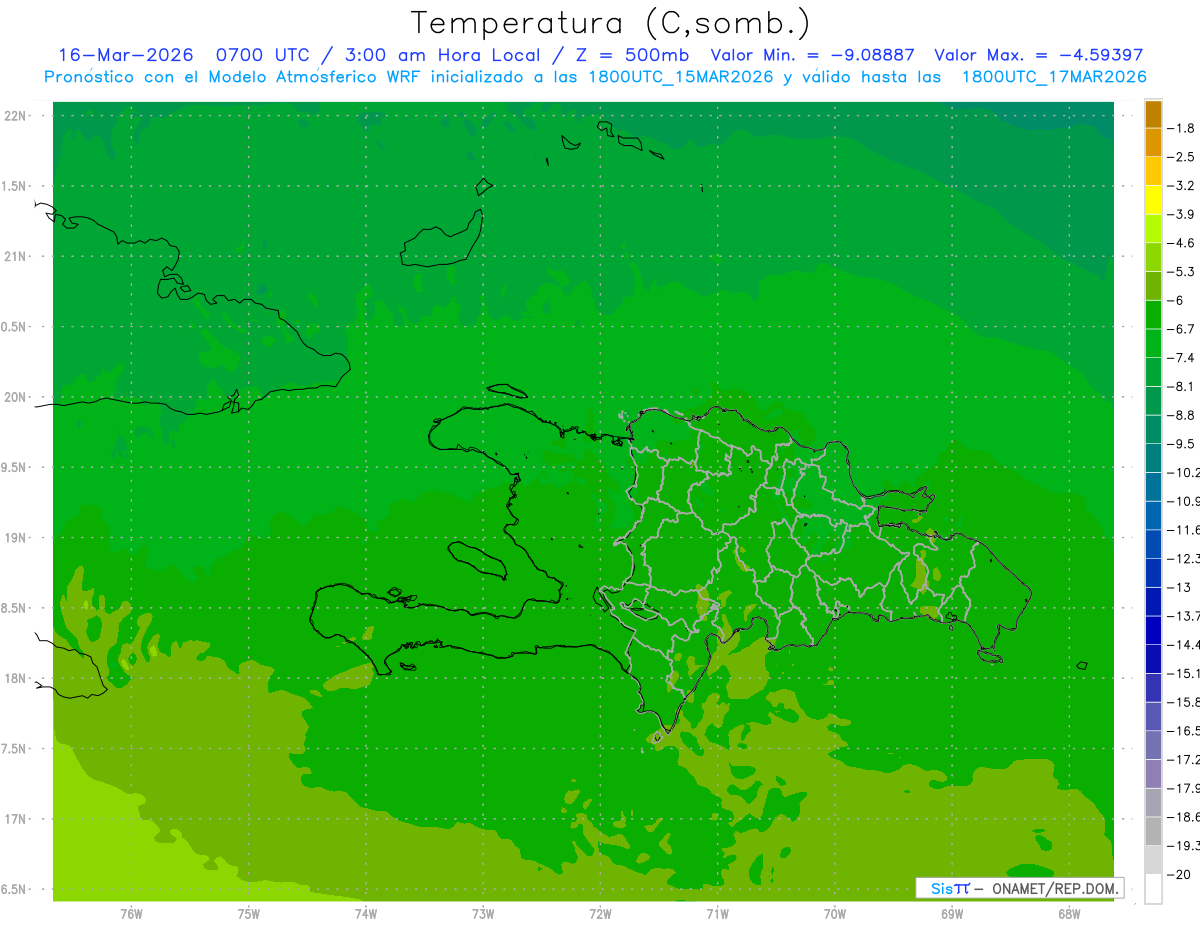Select the green swatch between -6 and -6.7
The width and height of the screenshot is (1200, 927).
click(x=1153, y=314)
